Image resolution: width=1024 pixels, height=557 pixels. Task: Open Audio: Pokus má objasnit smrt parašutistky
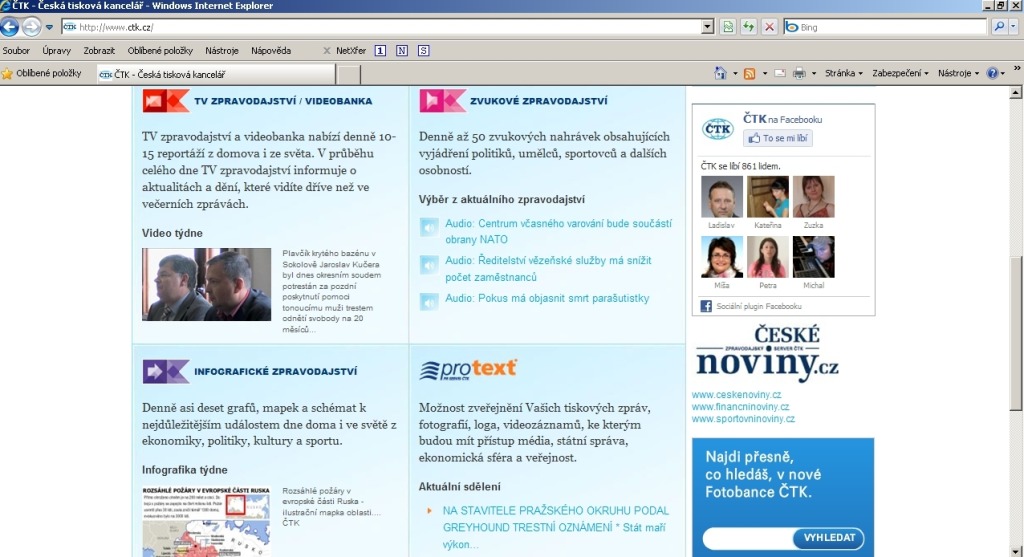point(547,298)
